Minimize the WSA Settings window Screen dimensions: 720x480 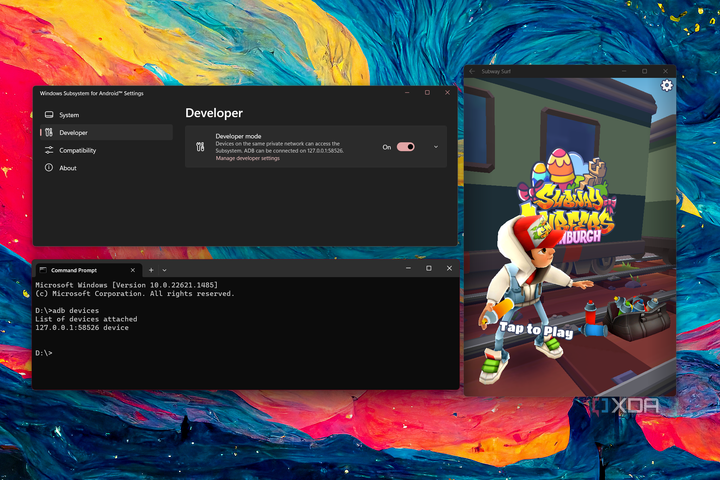[407, 92]
